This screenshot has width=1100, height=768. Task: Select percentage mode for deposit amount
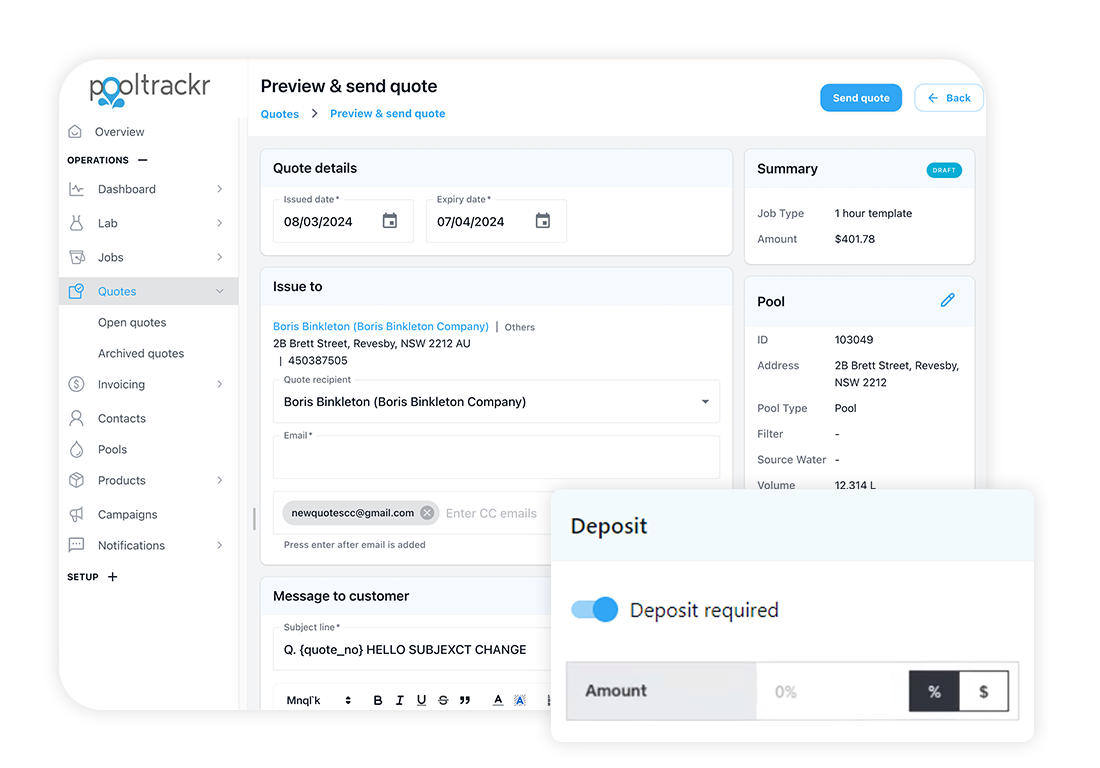point(933,691)
